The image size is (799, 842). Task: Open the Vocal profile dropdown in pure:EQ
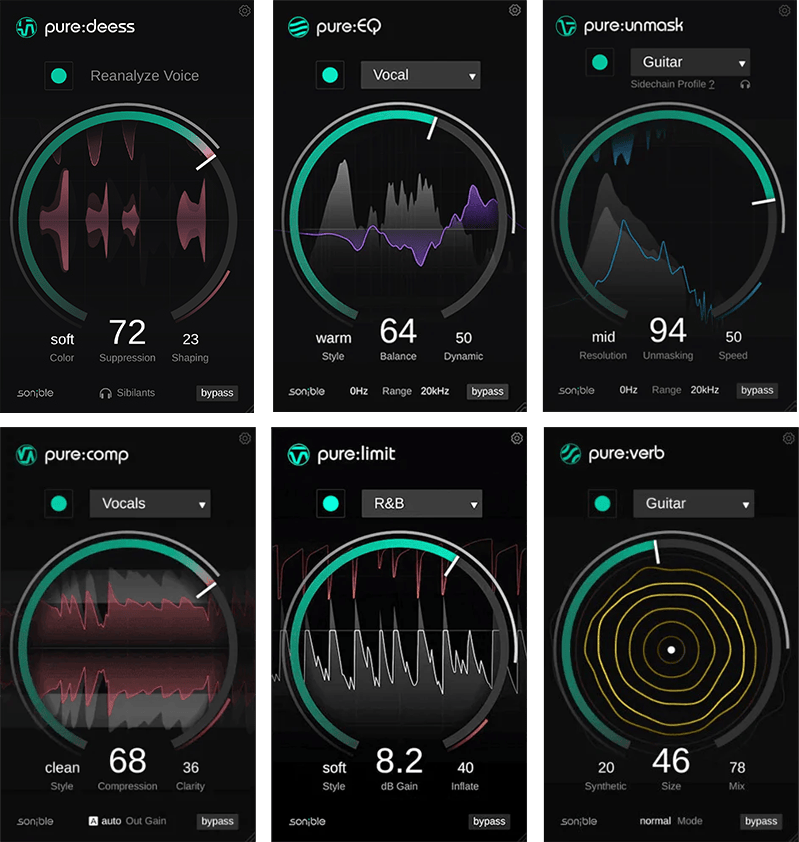point(420,75)
